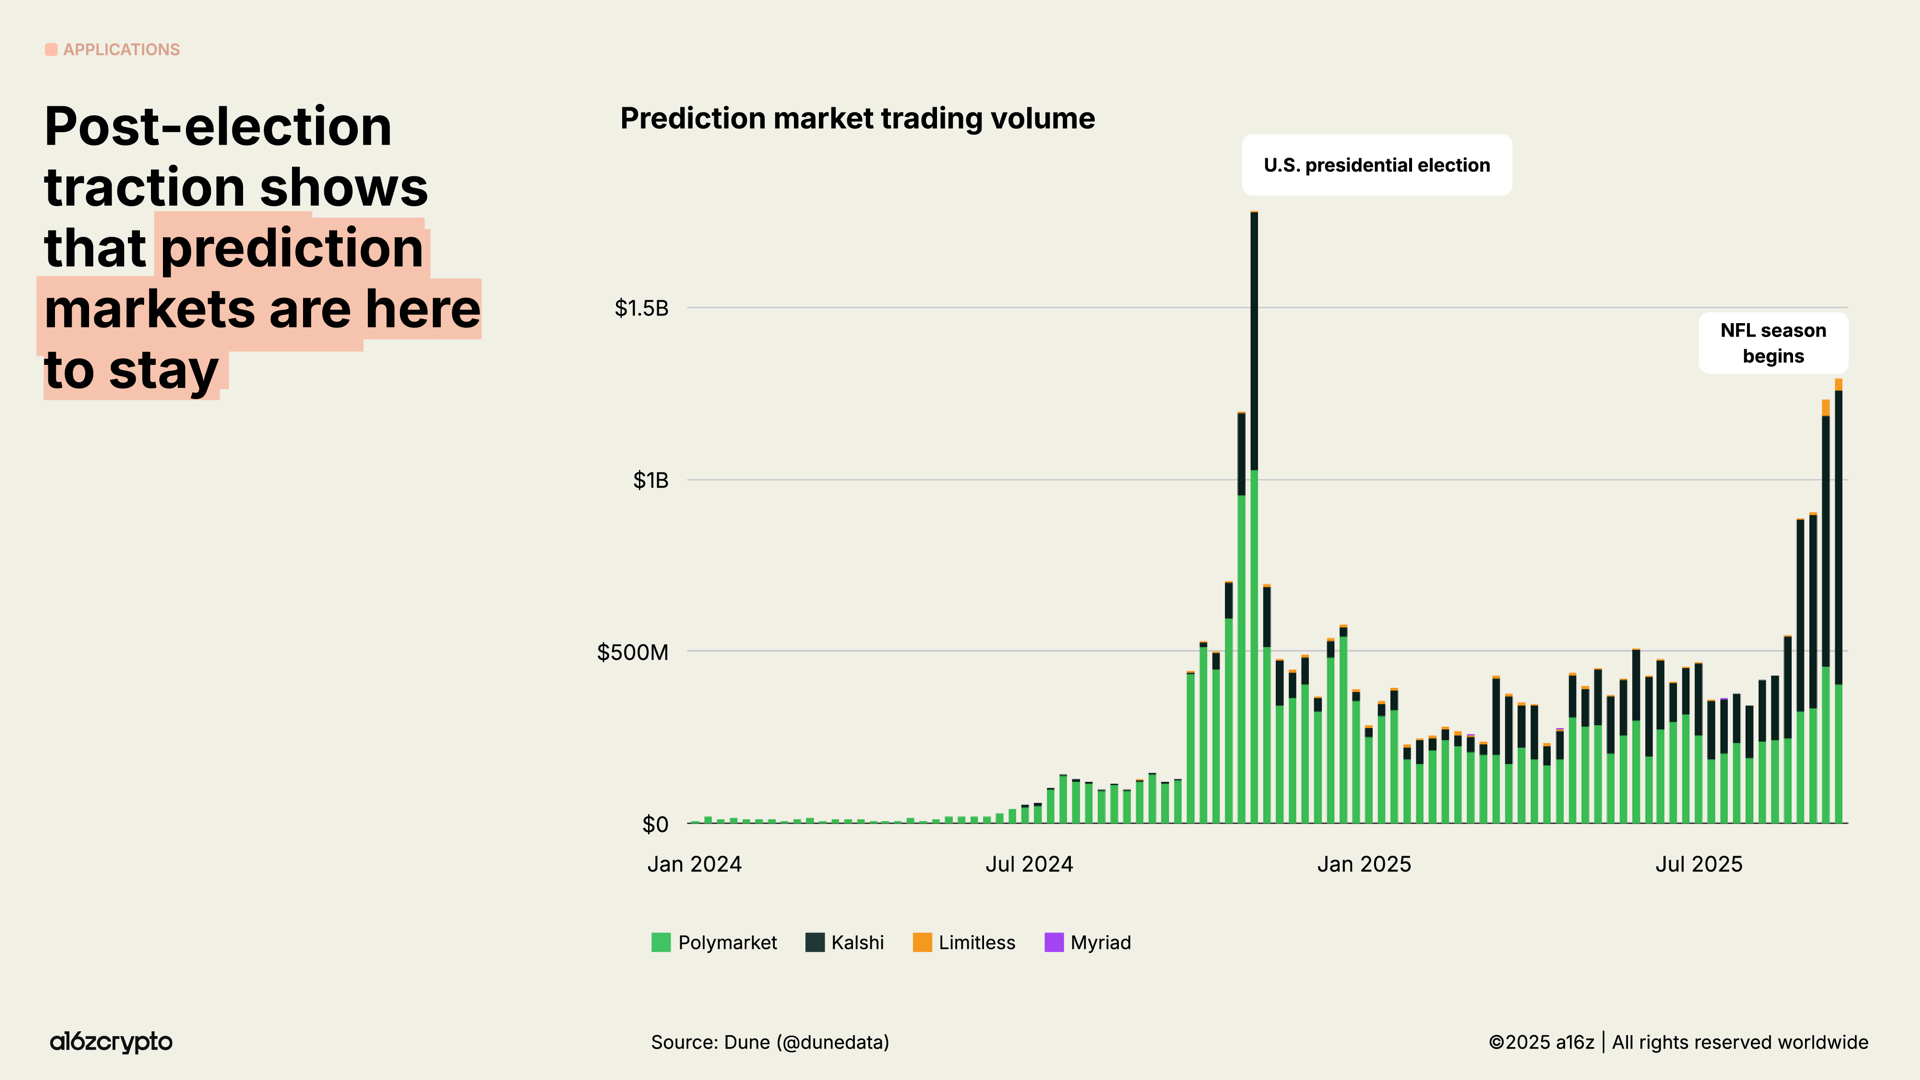Select the Limitless legend label
The height and width of the screenshot is (1080, 1920).
(976, 942)
